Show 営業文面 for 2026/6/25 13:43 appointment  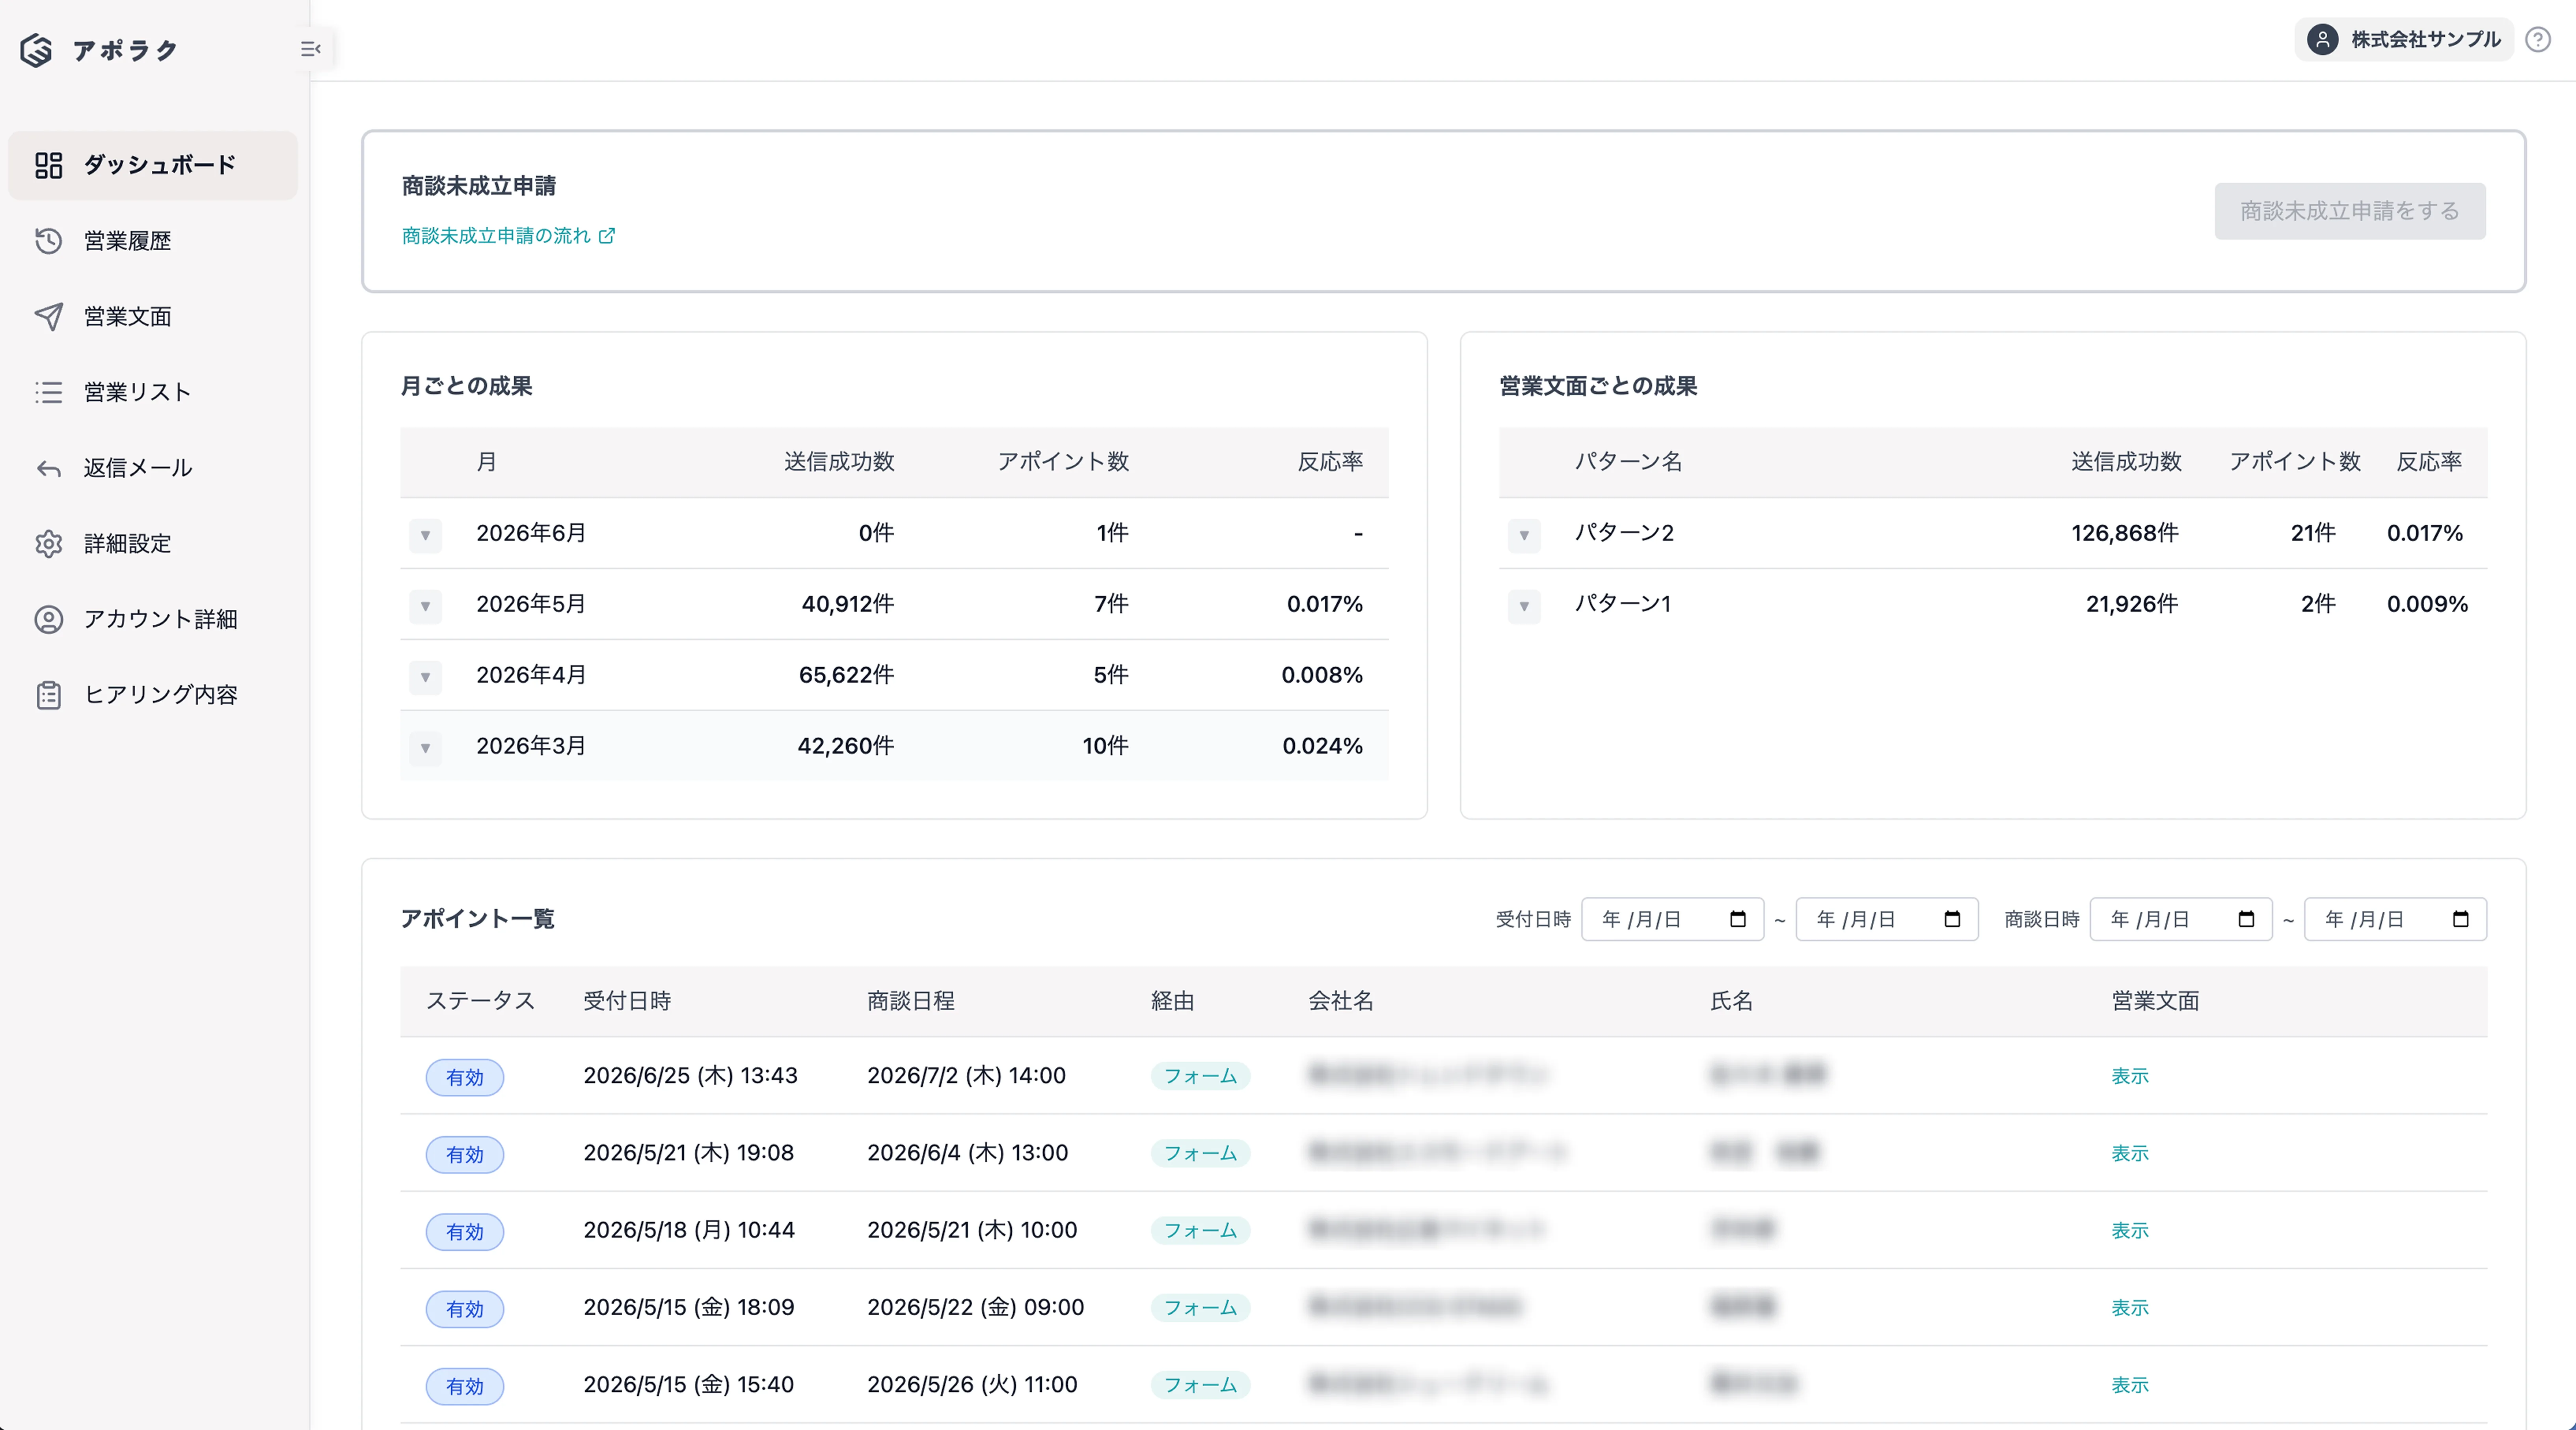pos(2129,1076)
